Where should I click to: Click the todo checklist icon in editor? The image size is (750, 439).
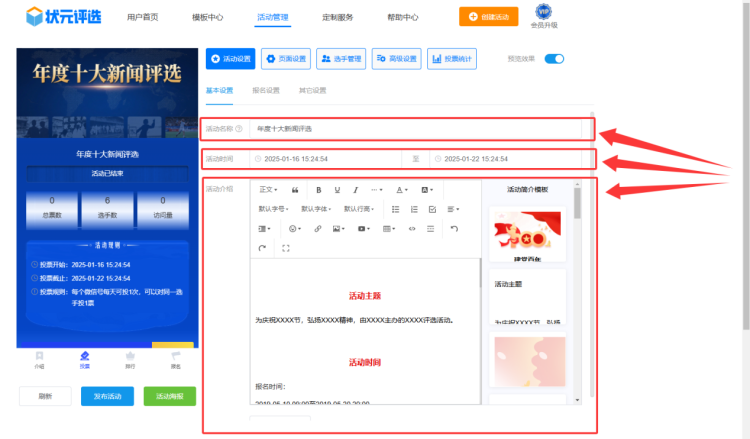tap(432, 209)
